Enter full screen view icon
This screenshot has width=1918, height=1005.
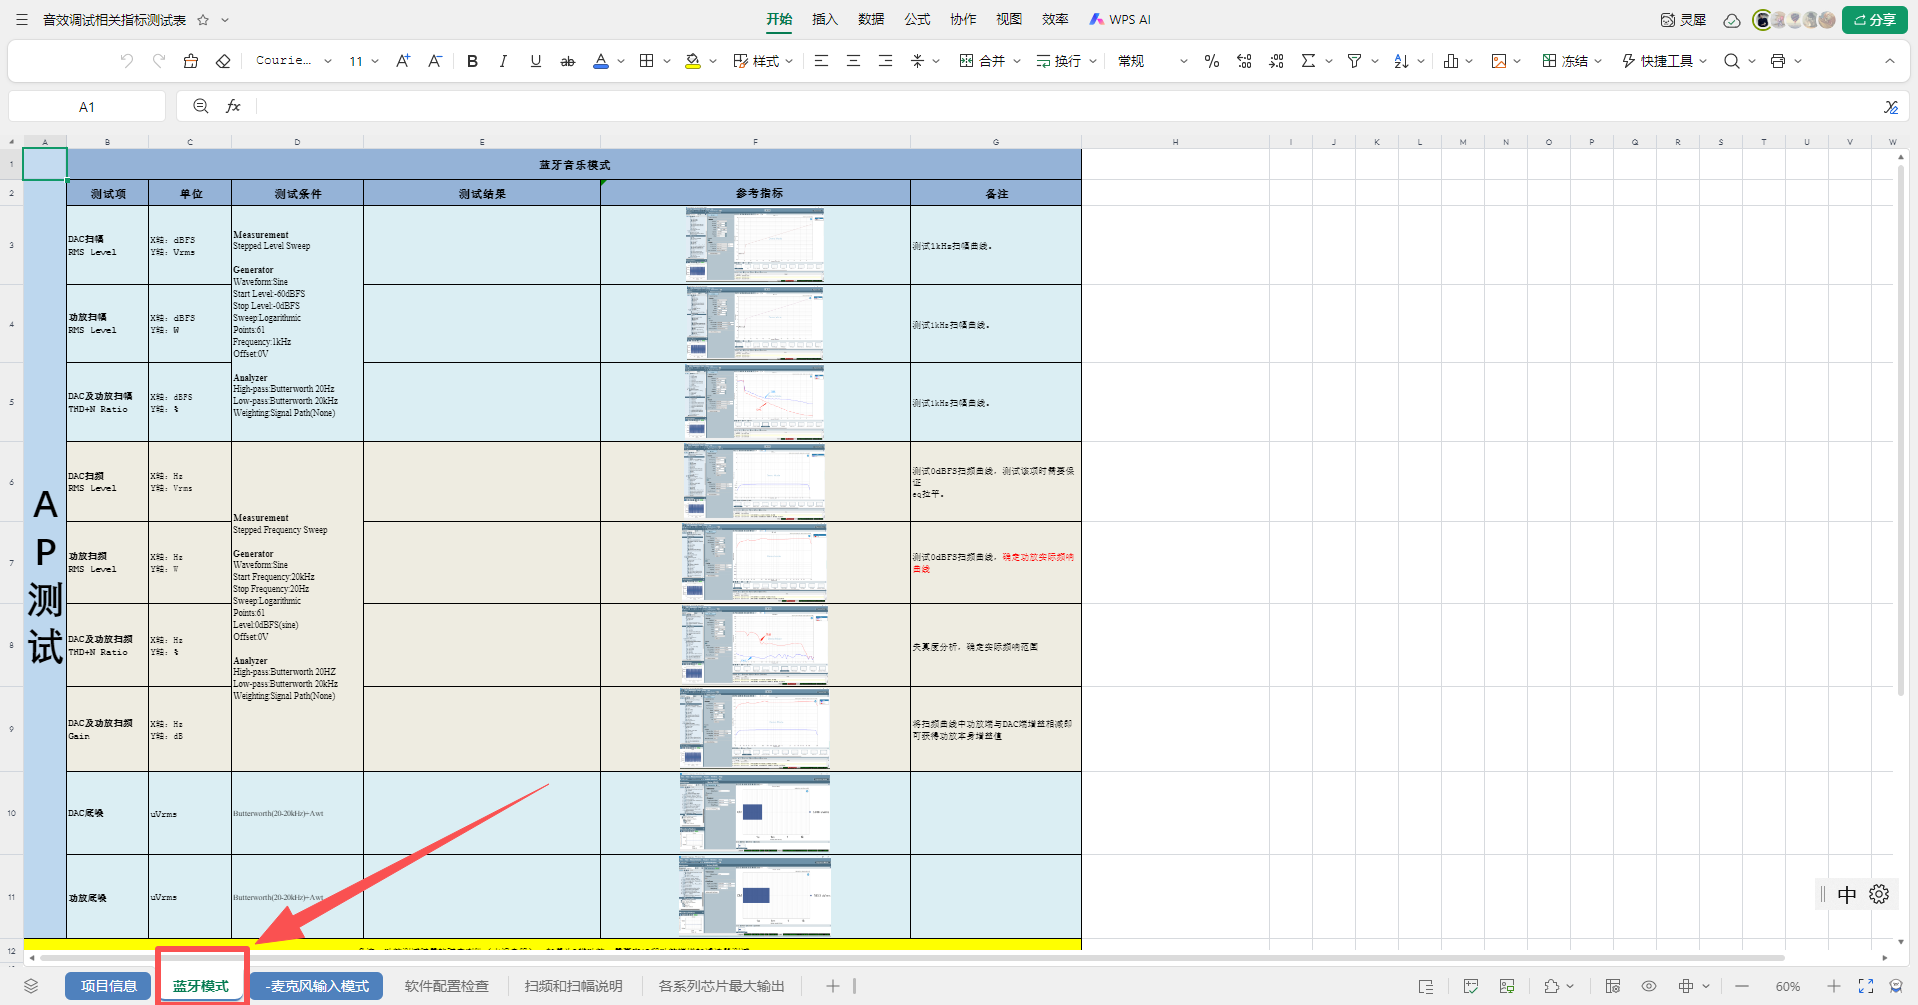coord(1866,986)
